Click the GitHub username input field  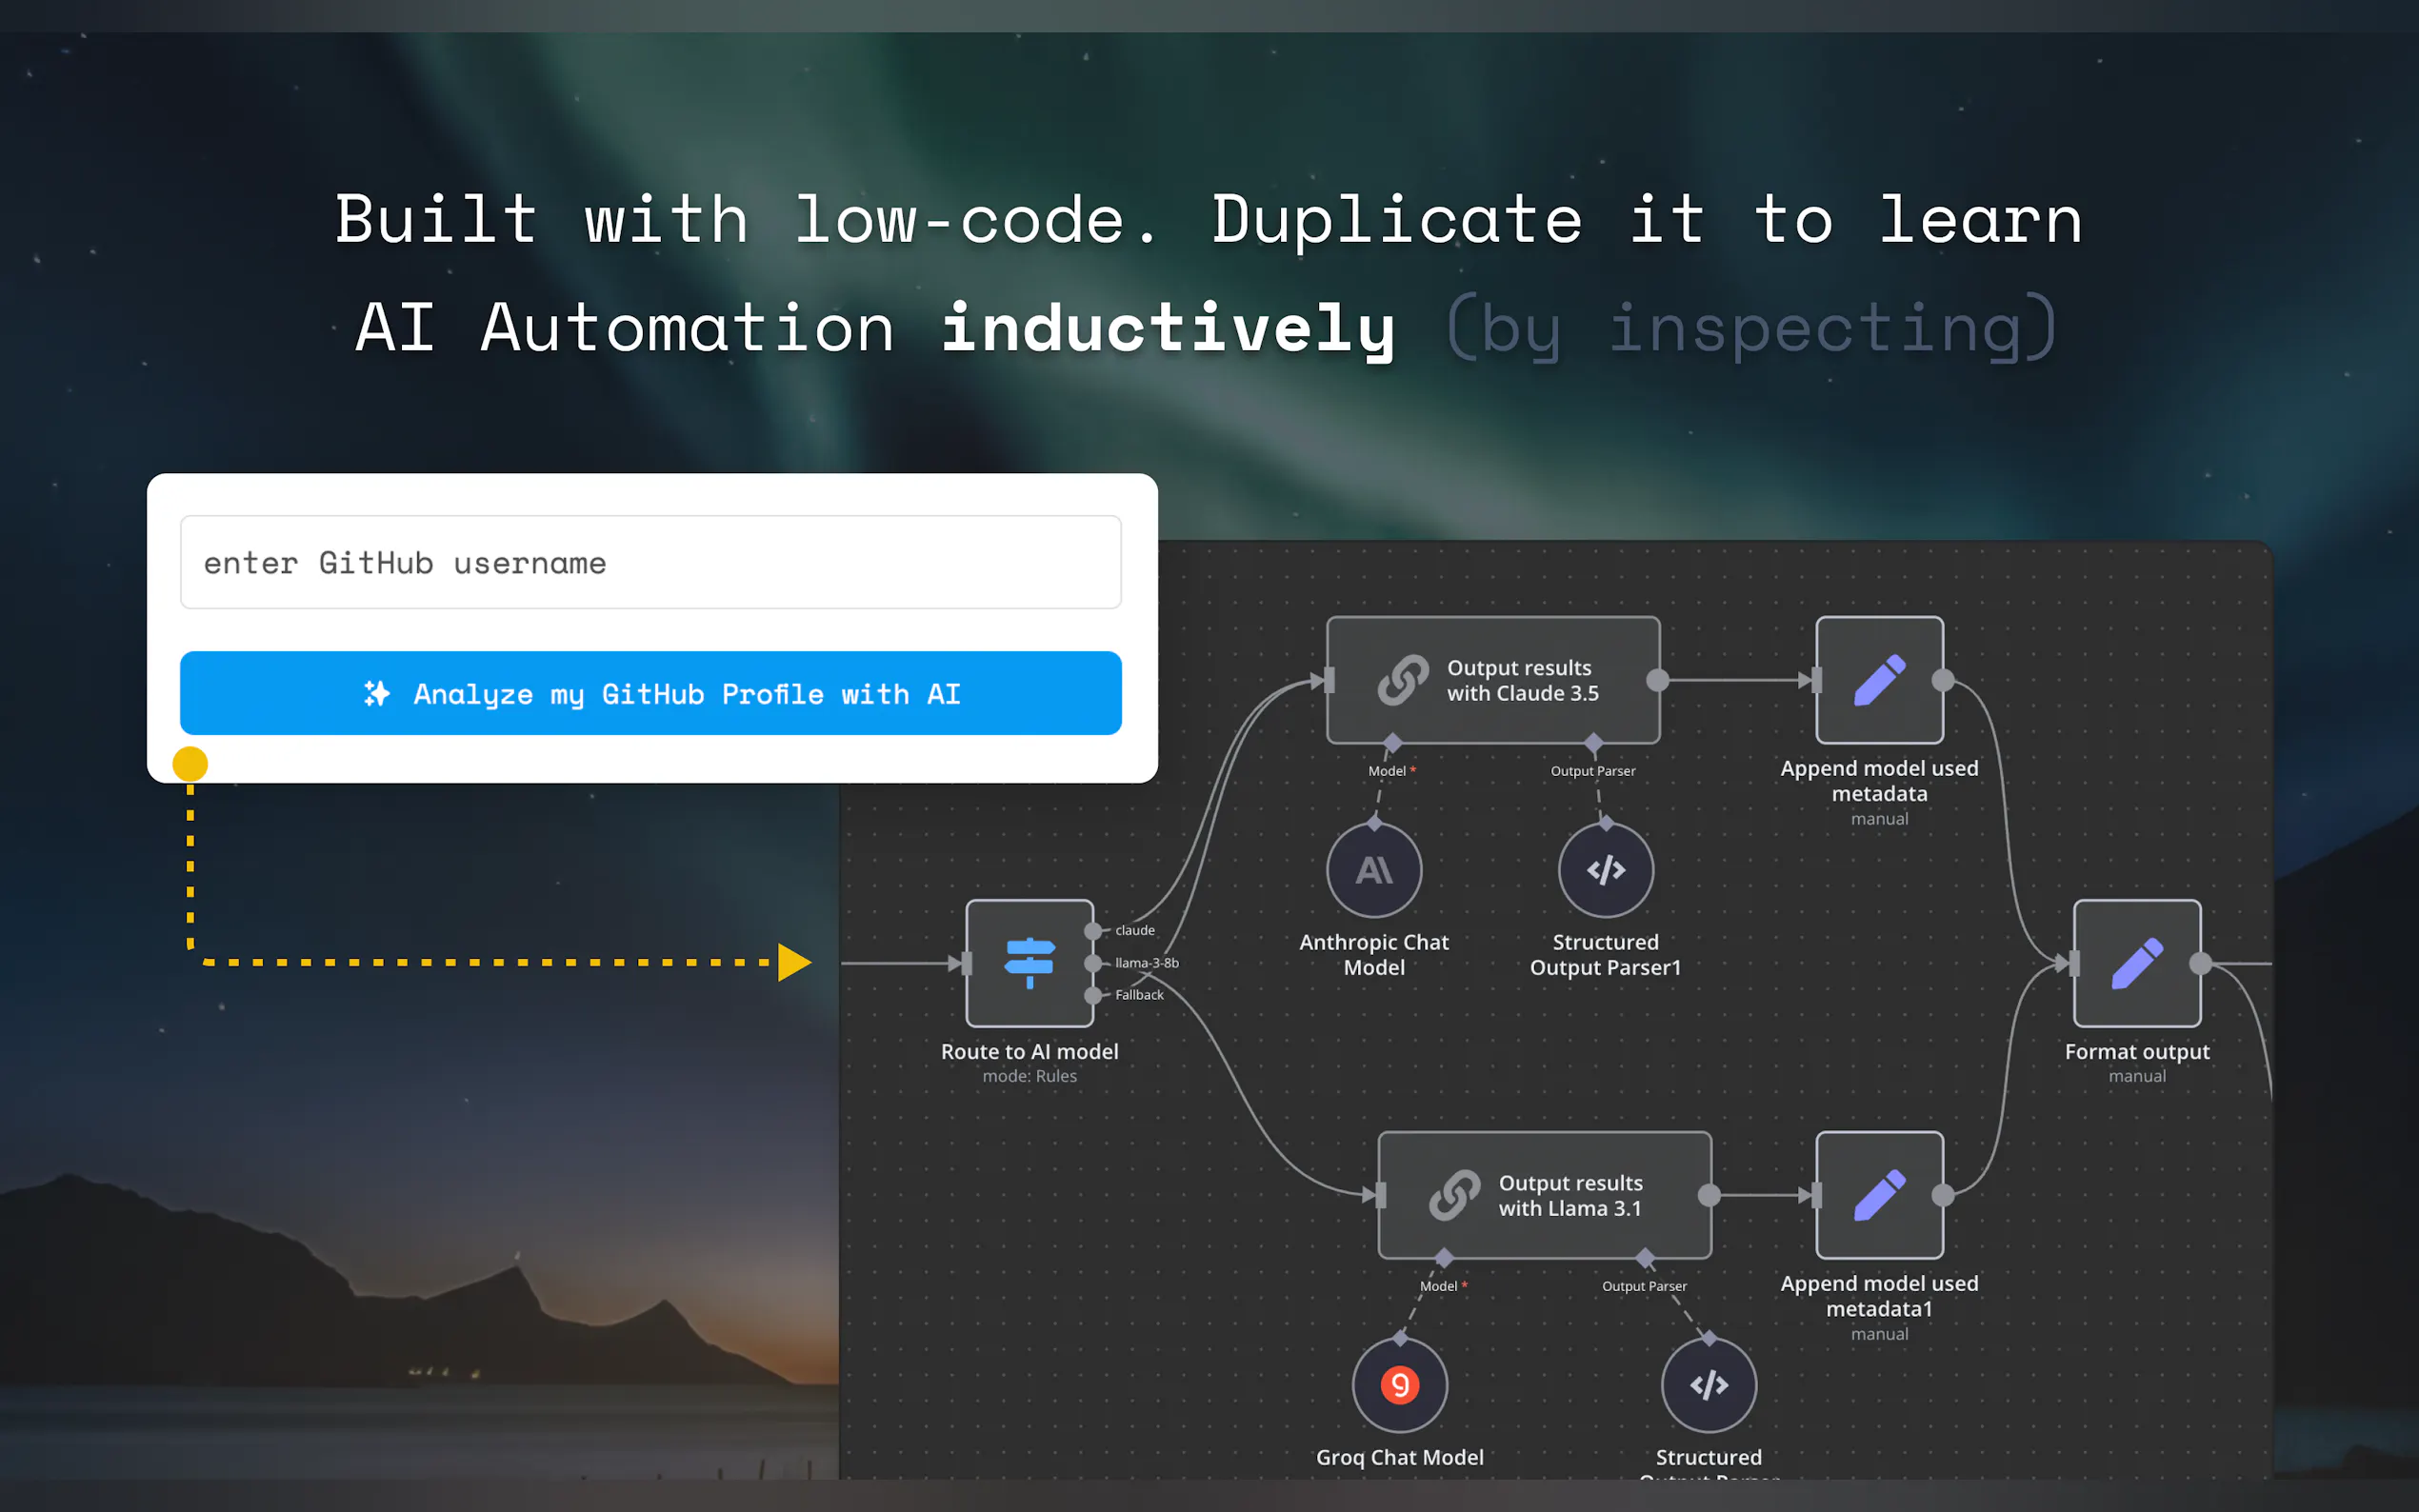pyautogui.click(x=650, y=563)
